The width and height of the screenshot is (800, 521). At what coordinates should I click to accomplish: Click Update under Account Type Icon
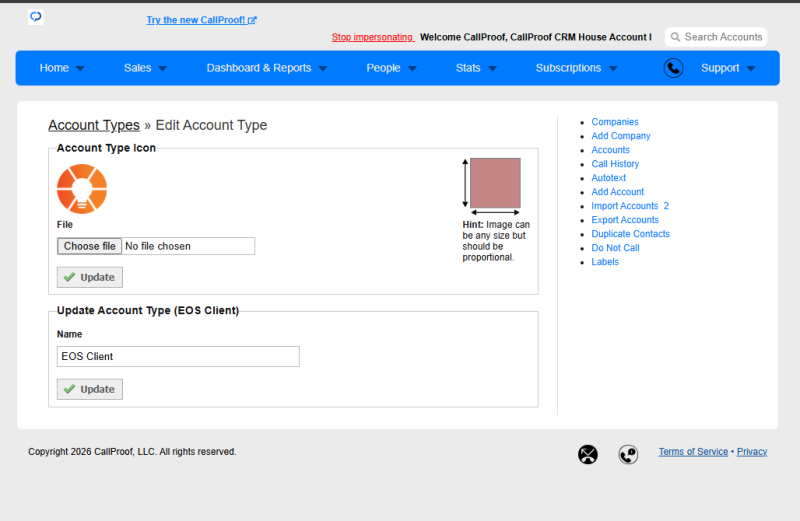coord(90,277)
